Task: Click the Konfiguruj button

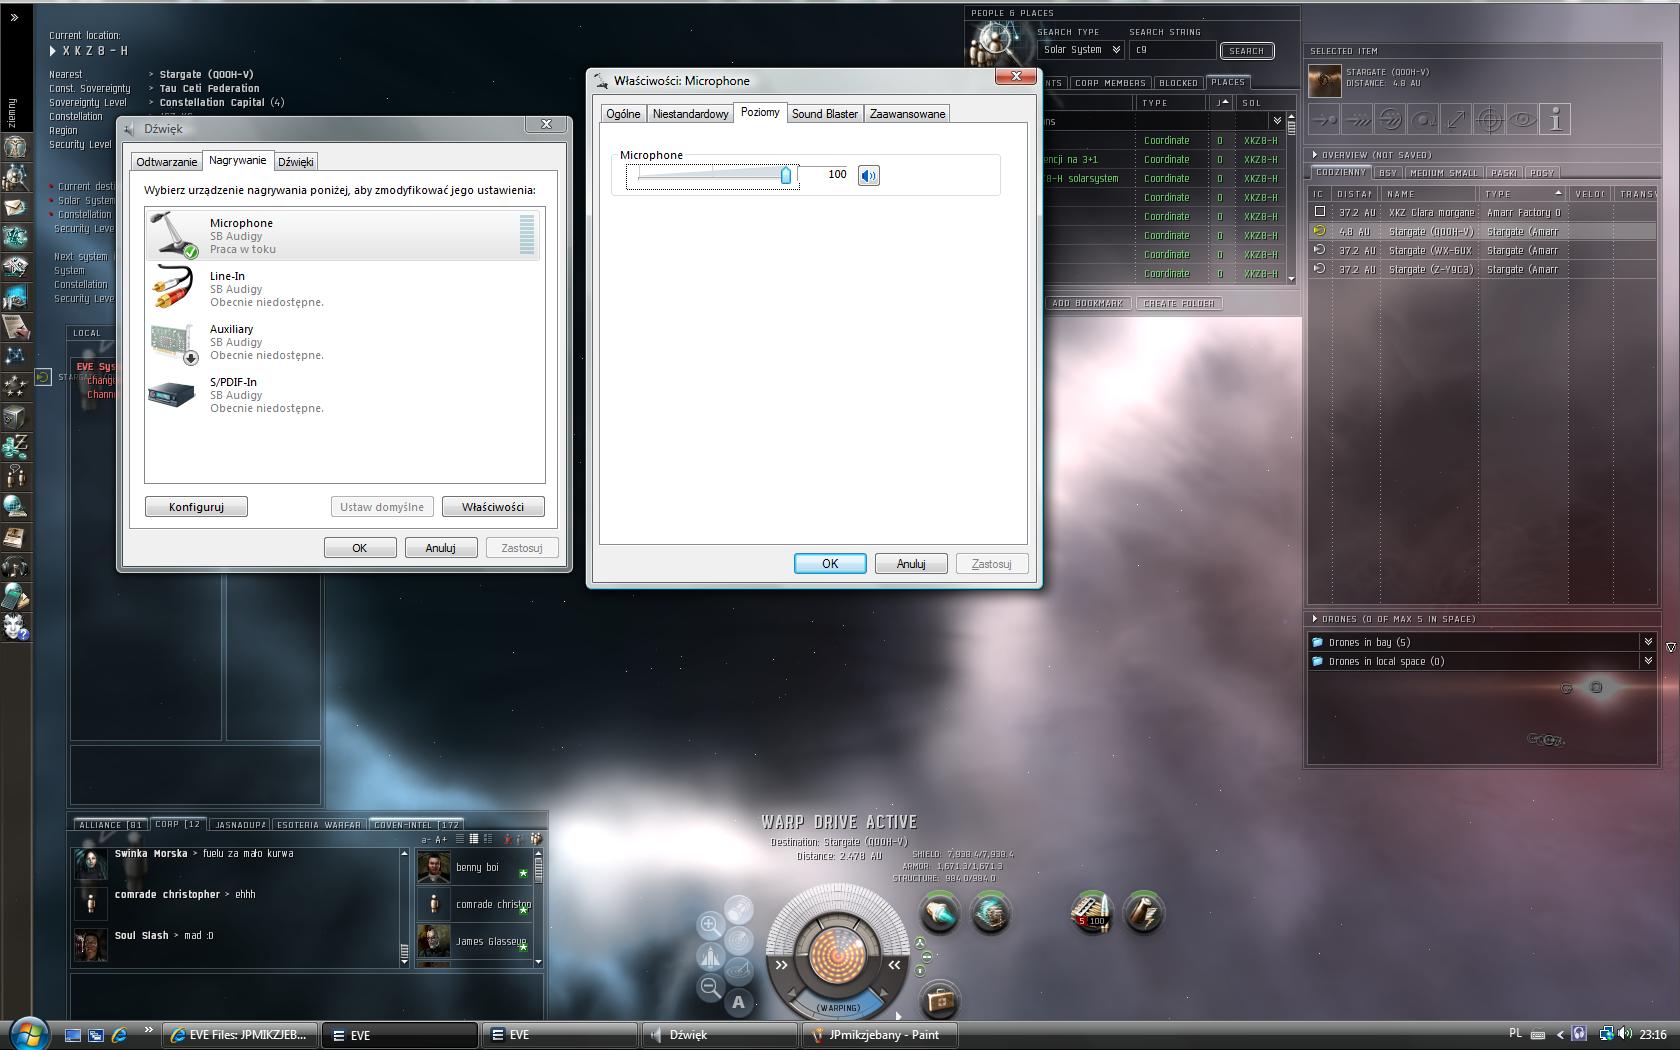Action: [196, 507]
